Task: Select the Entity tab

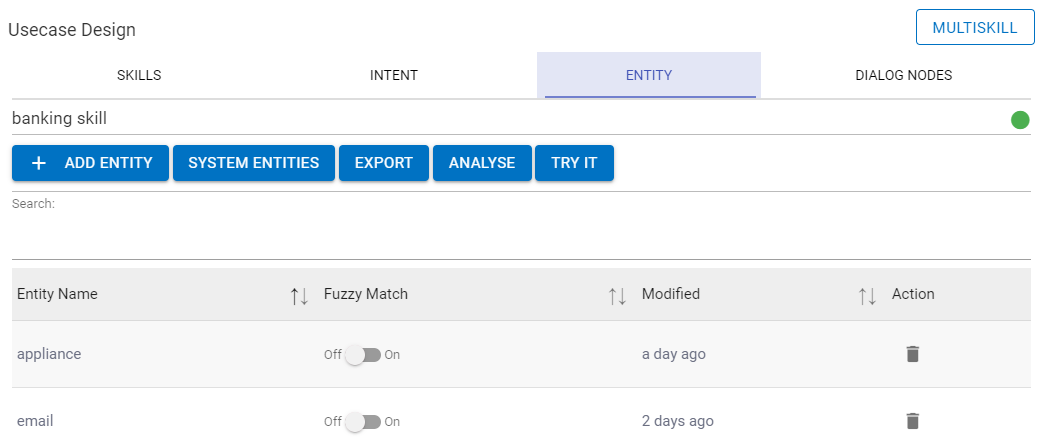Action: pyautogui.click(x=648, y=75)
